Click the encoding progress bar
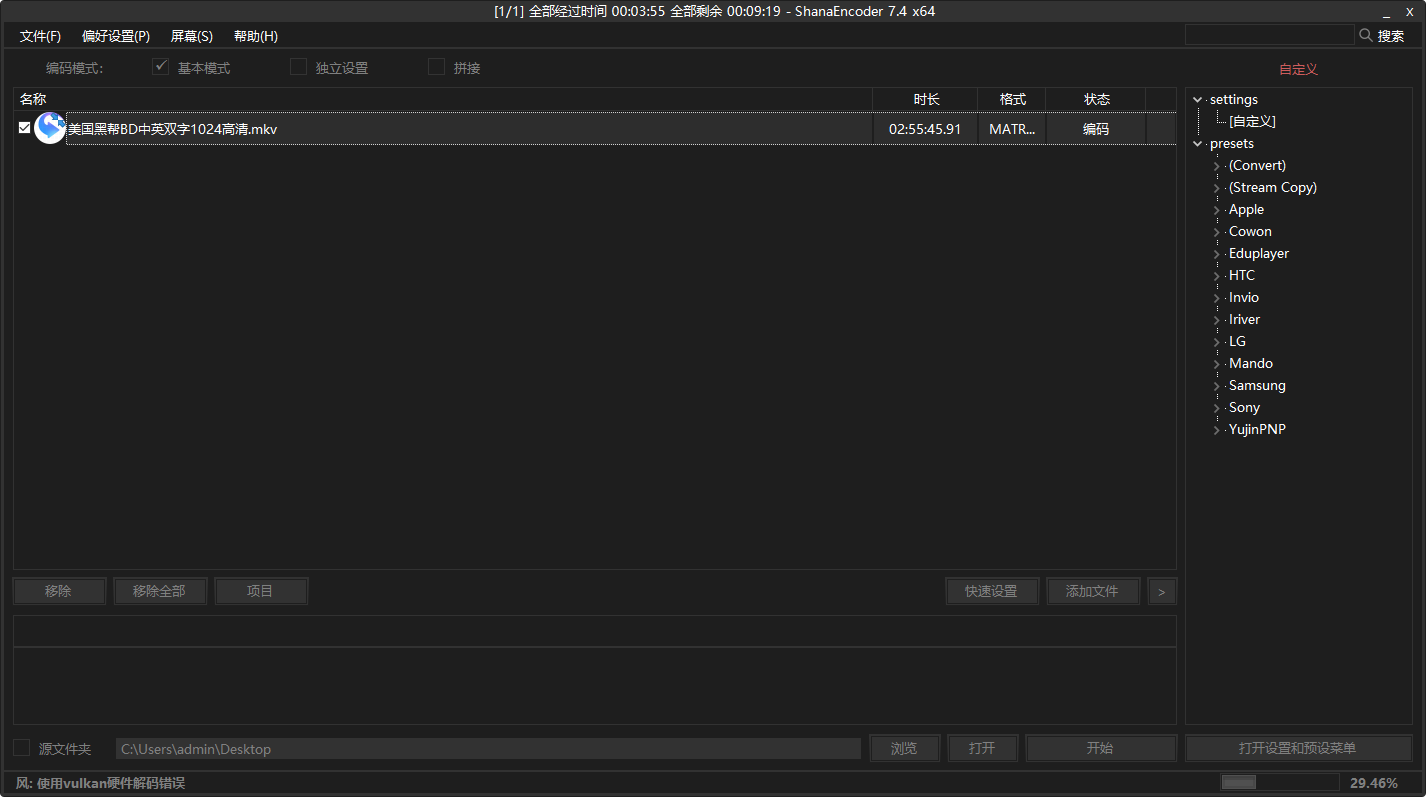 coord(1280,782)
